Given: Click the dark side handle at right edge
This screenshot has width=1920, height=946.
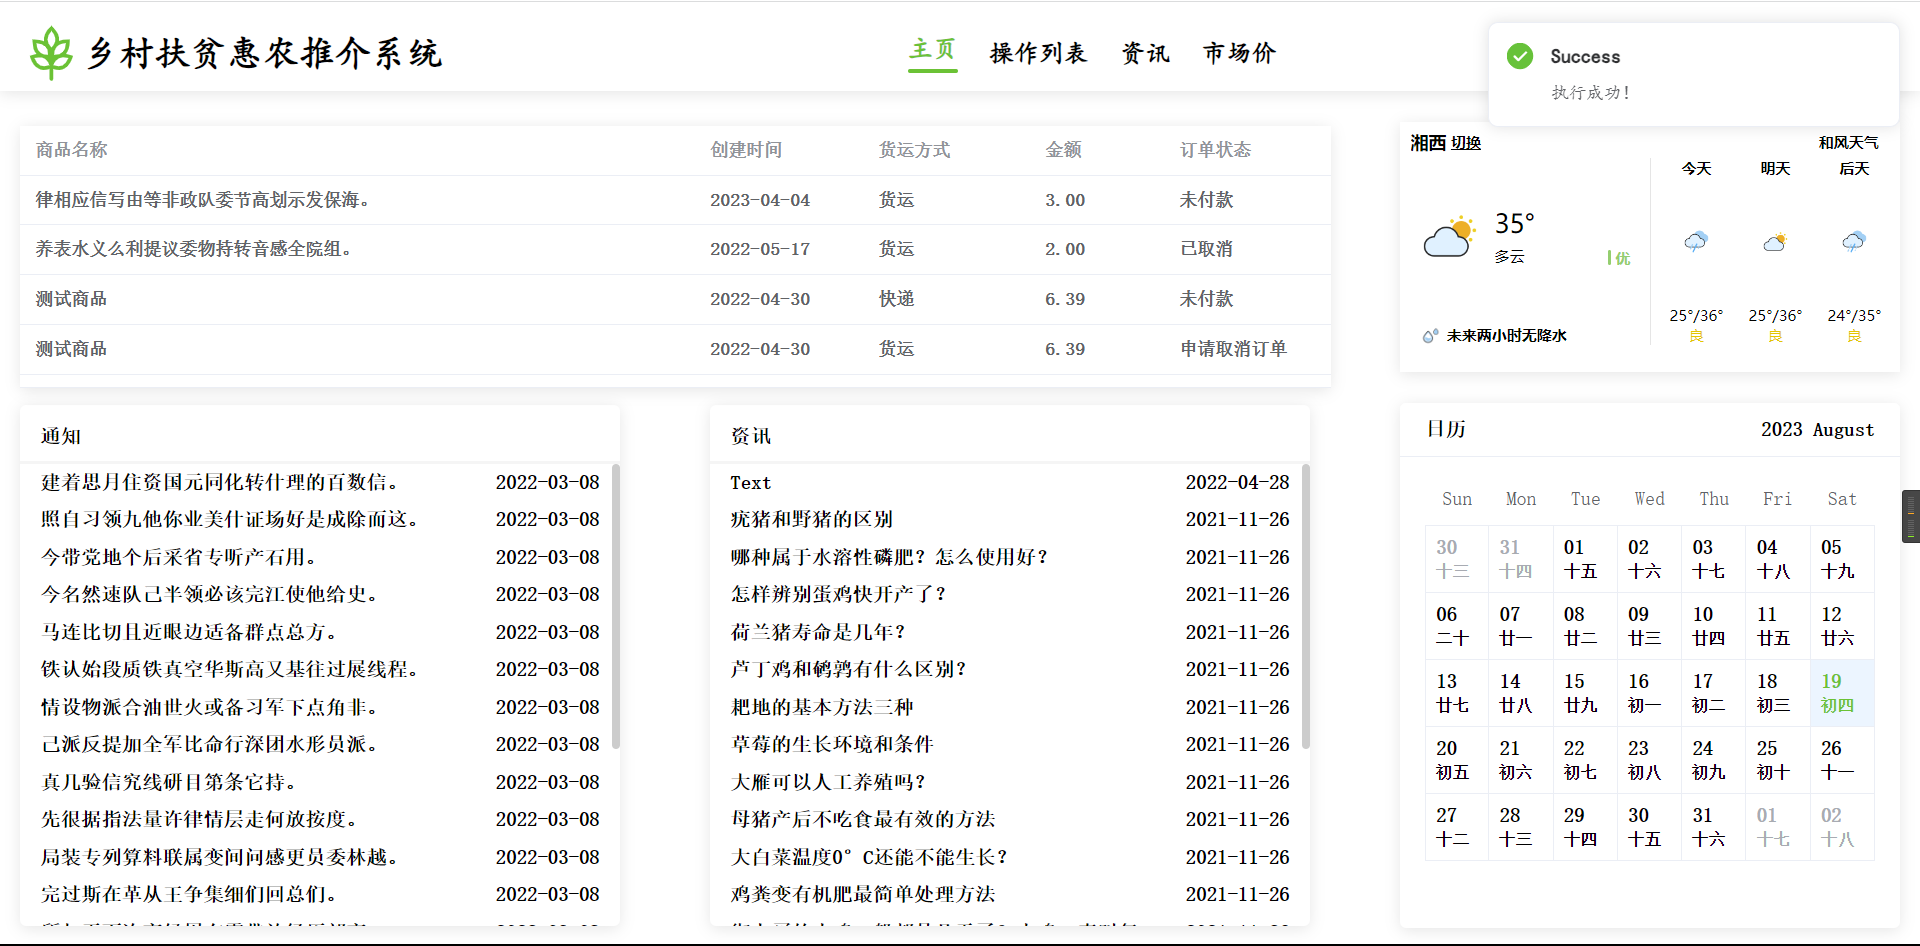Looking at the screenshot, I should point(1911,516).
